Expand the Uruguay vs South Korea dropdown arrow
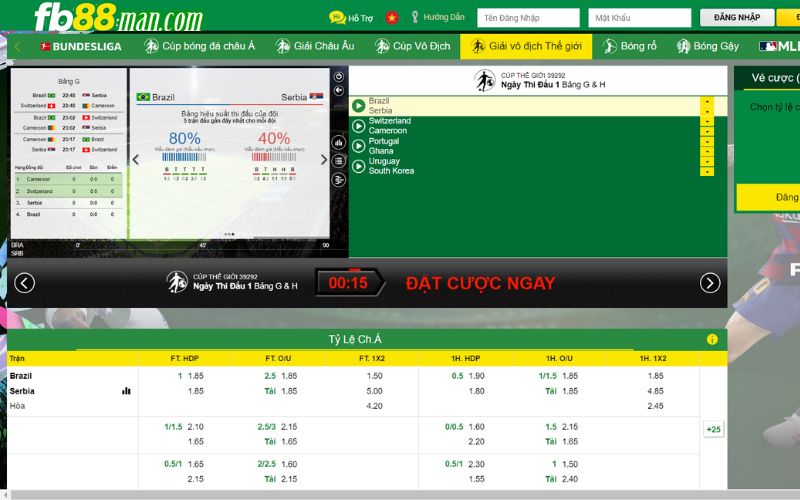800x500 pixels. click(707, 161)
